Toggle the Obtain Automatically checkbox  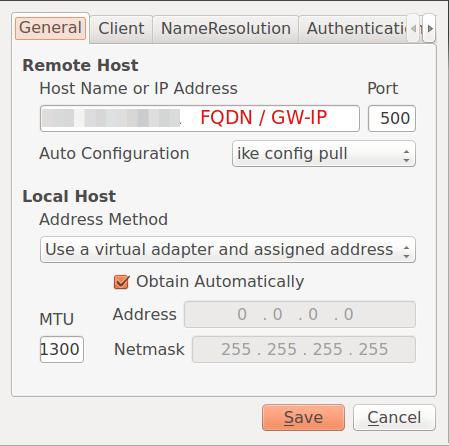121,282
